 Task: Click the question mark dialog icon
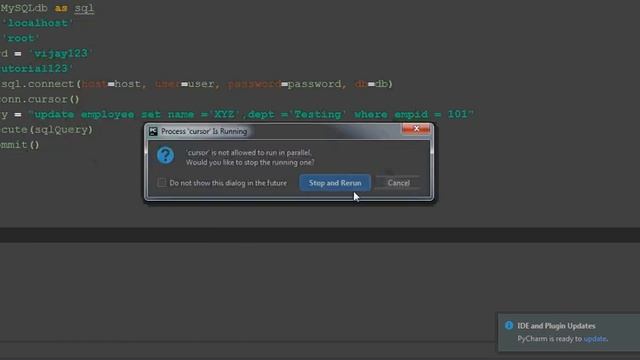tap(165, 156)
